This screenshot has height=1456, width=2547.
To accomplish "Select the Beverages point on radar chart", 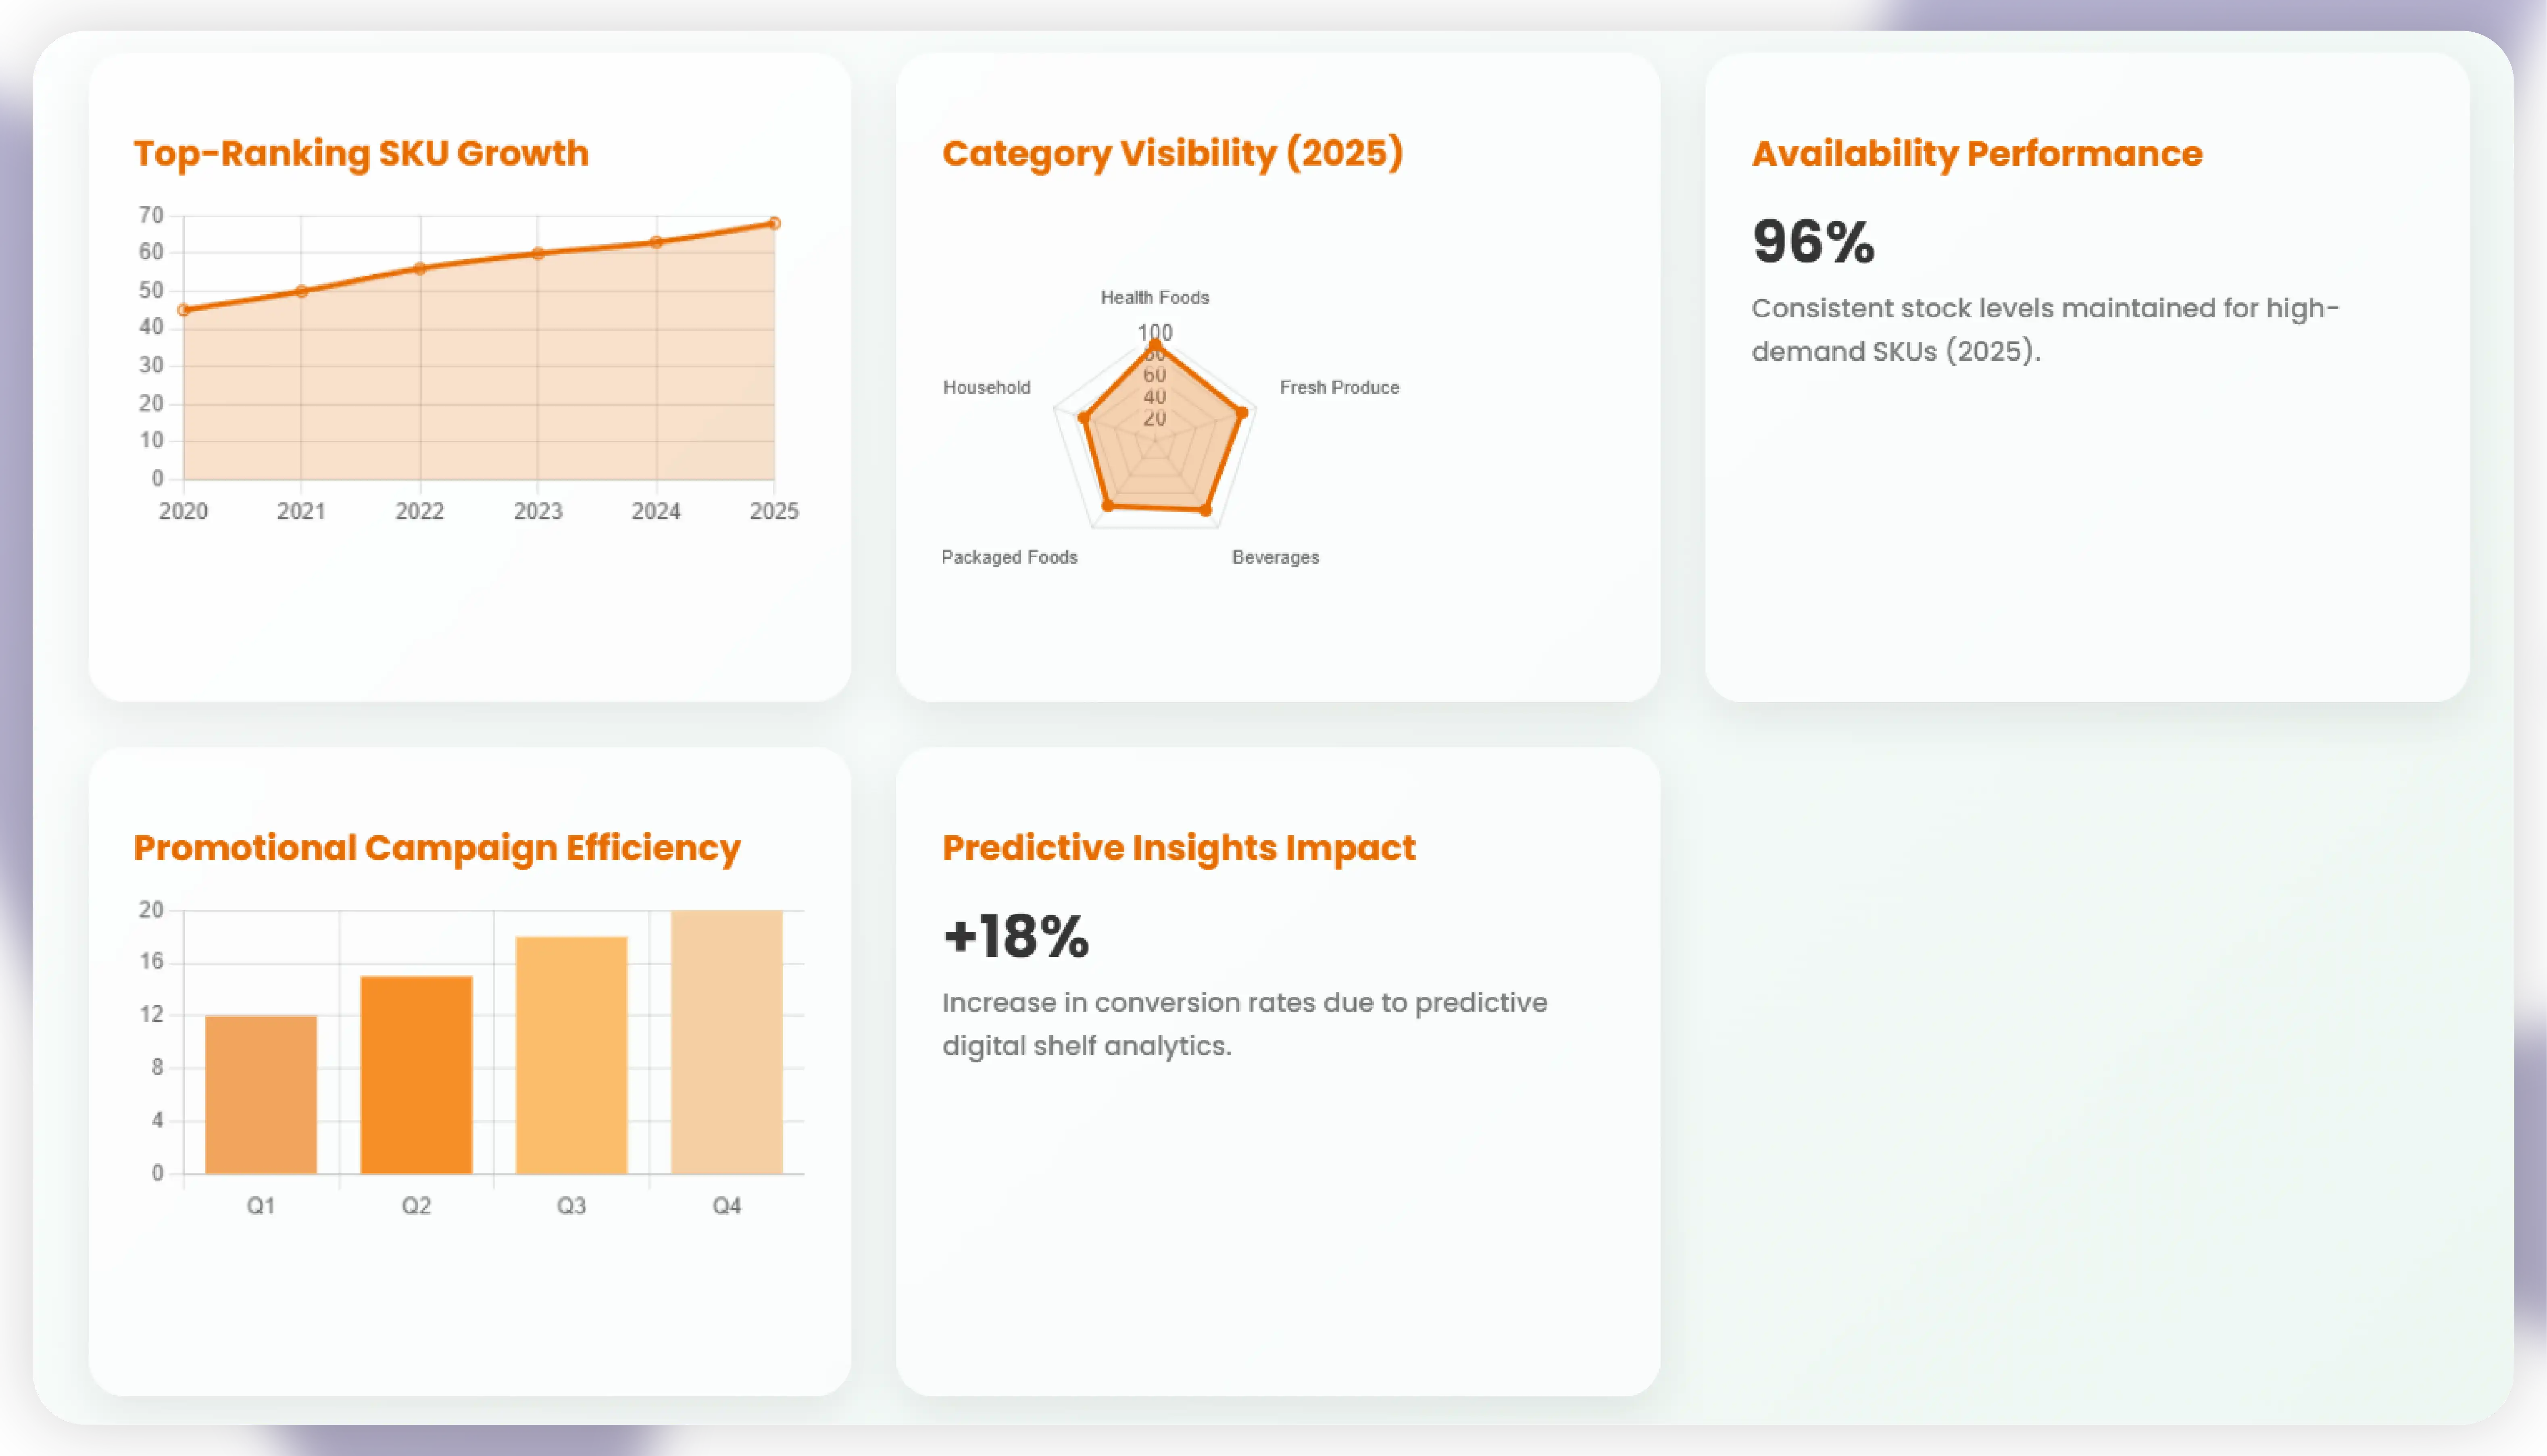I will coord(1206,510).
